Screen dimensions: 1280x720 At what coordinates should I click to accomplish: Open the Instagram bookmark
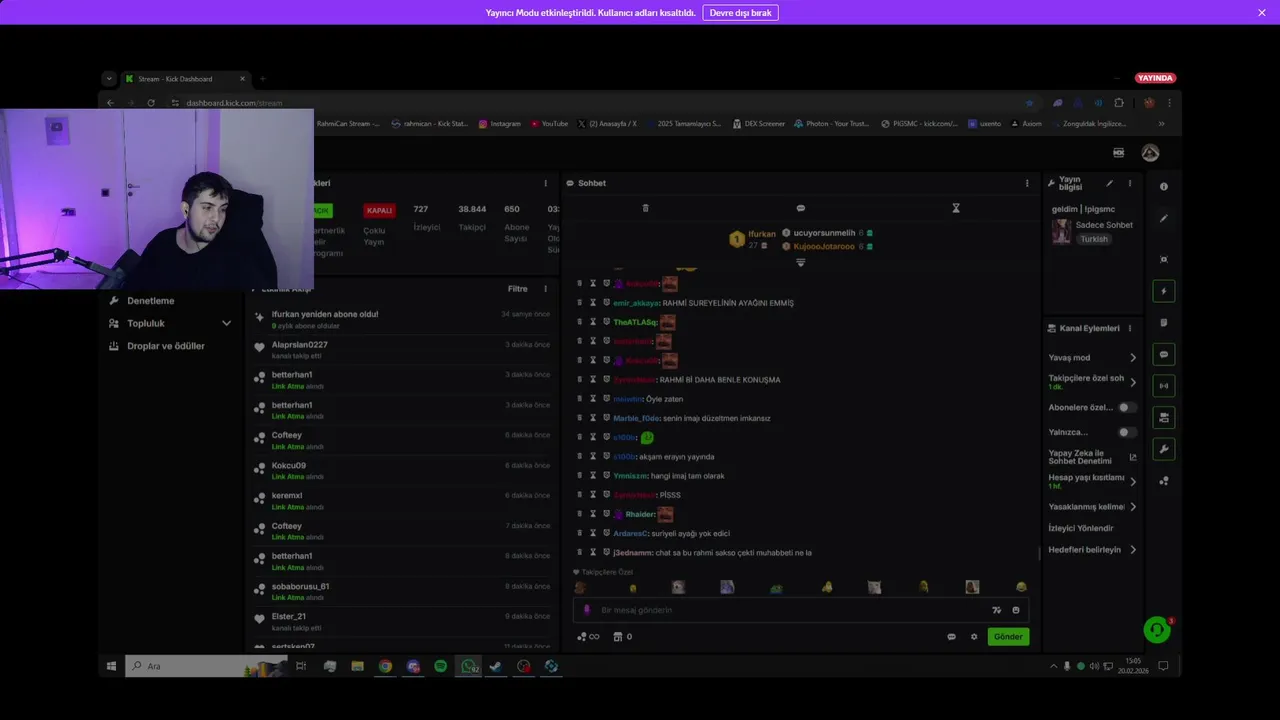pos(499,124)
